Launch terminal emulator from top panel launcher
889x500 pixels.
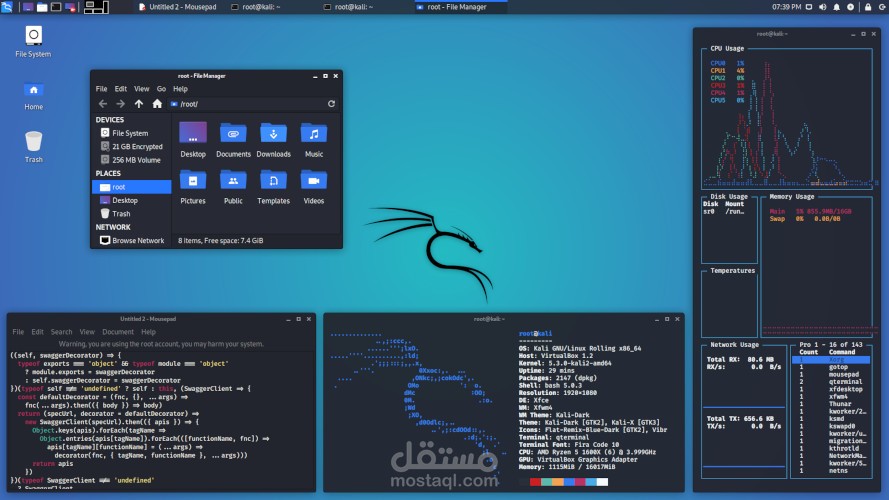click(56, 7)
